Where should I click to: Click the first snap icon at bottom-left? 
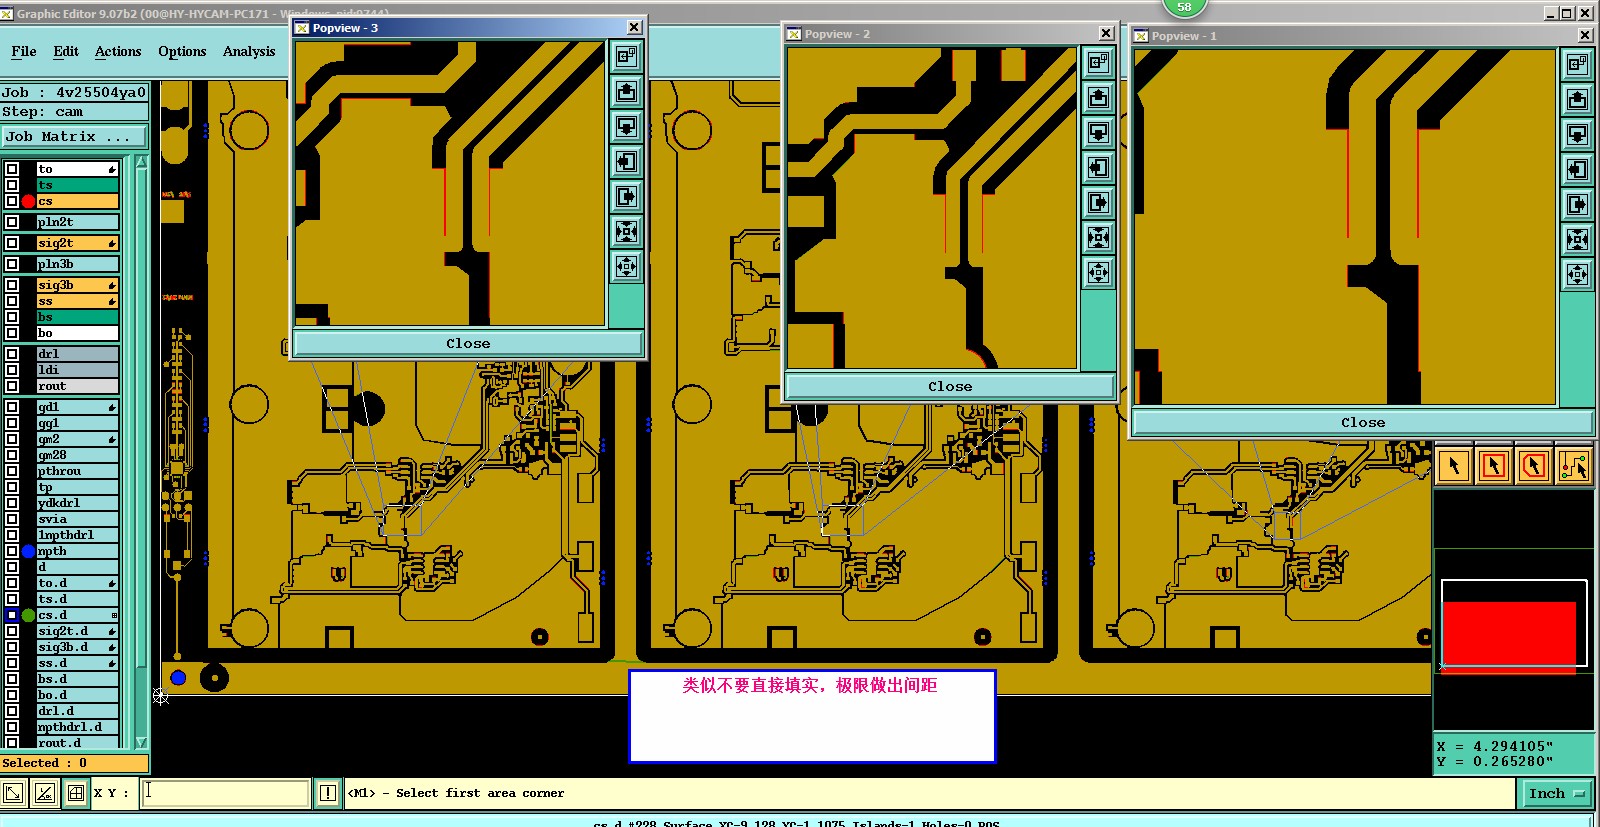(x=14, y=793)
